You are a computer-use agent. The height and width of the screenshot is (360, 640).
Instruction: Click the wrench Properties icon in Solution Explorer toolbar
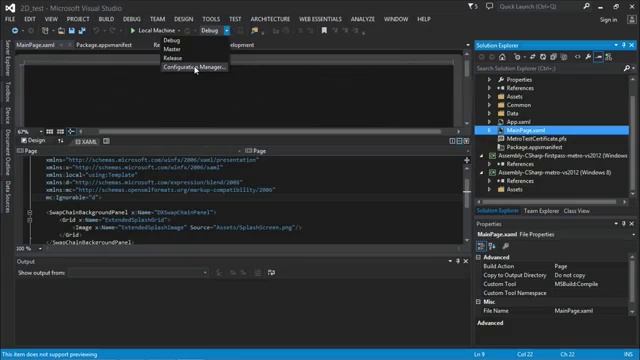point(588,57)
